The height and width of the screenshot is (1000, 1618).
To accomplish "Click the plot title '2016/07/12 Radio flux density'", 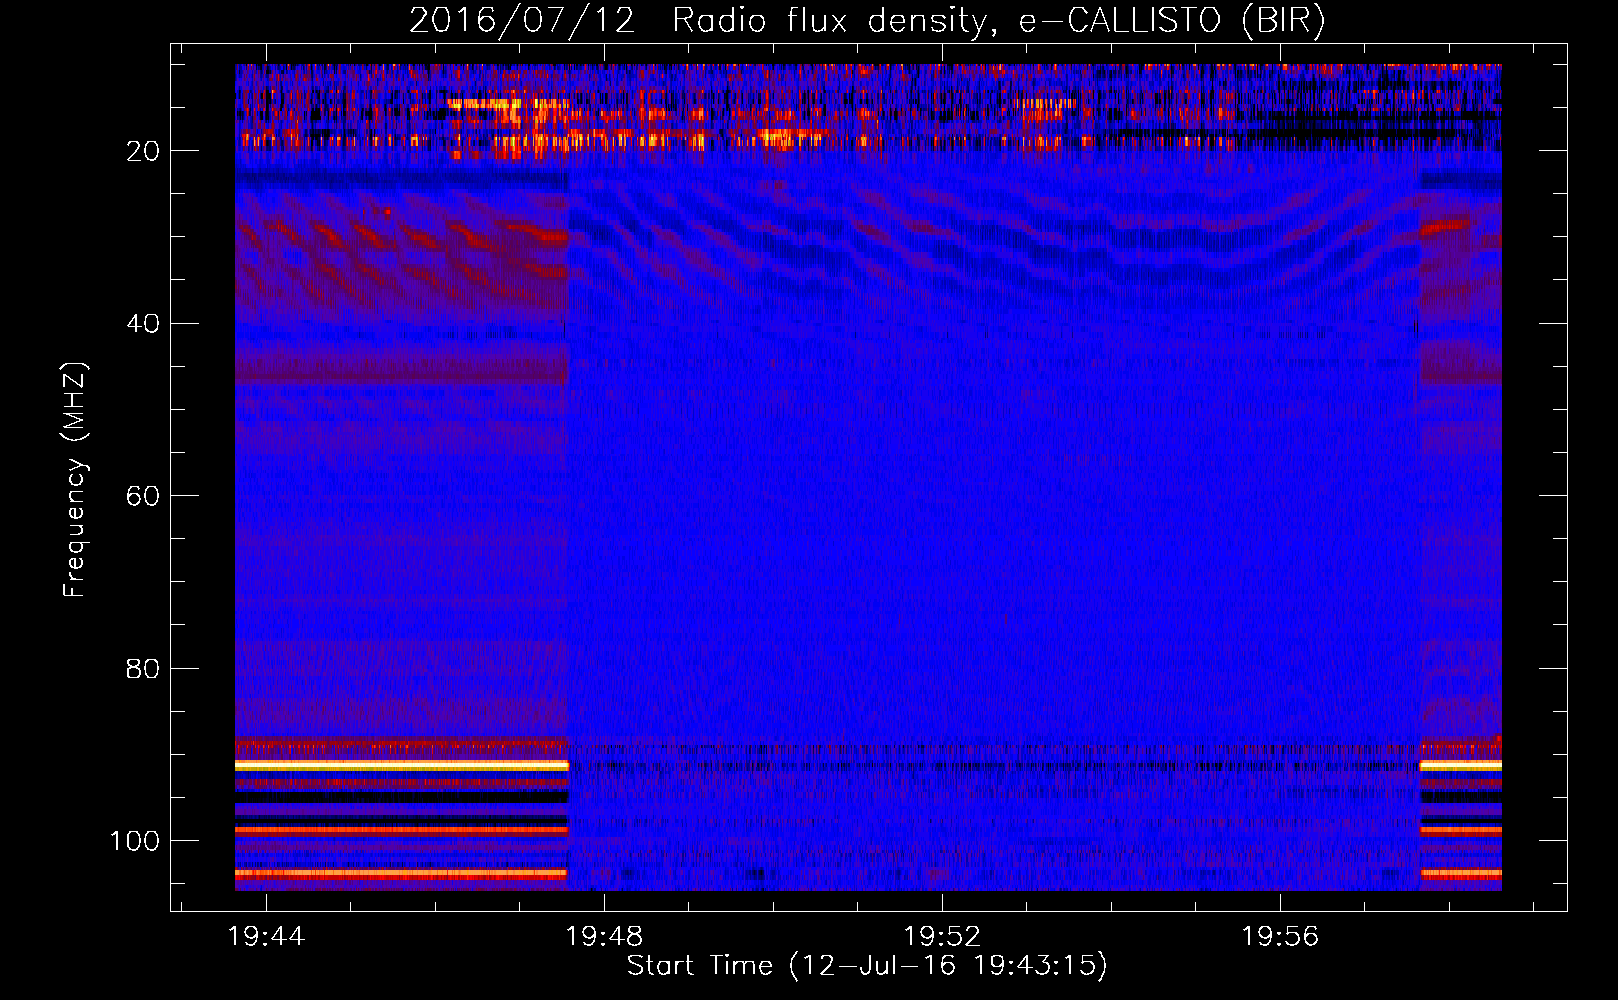I will click(x=867, y=20).
